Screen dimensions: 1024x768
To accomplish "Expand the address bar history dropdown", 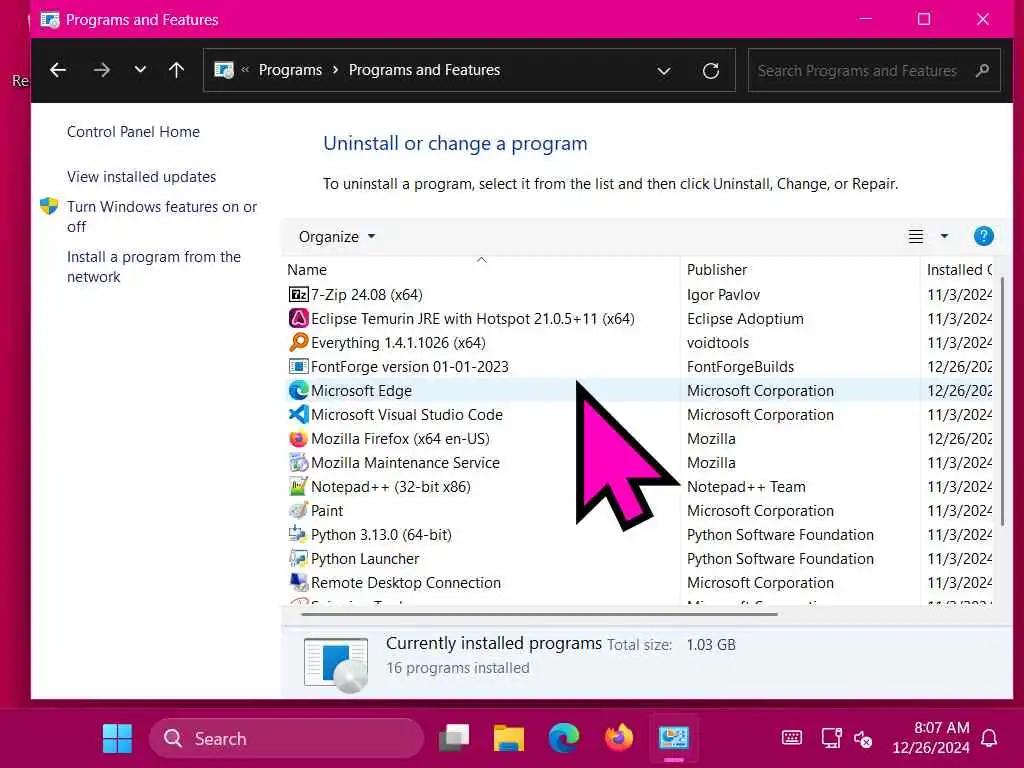I will click(664, 71).
